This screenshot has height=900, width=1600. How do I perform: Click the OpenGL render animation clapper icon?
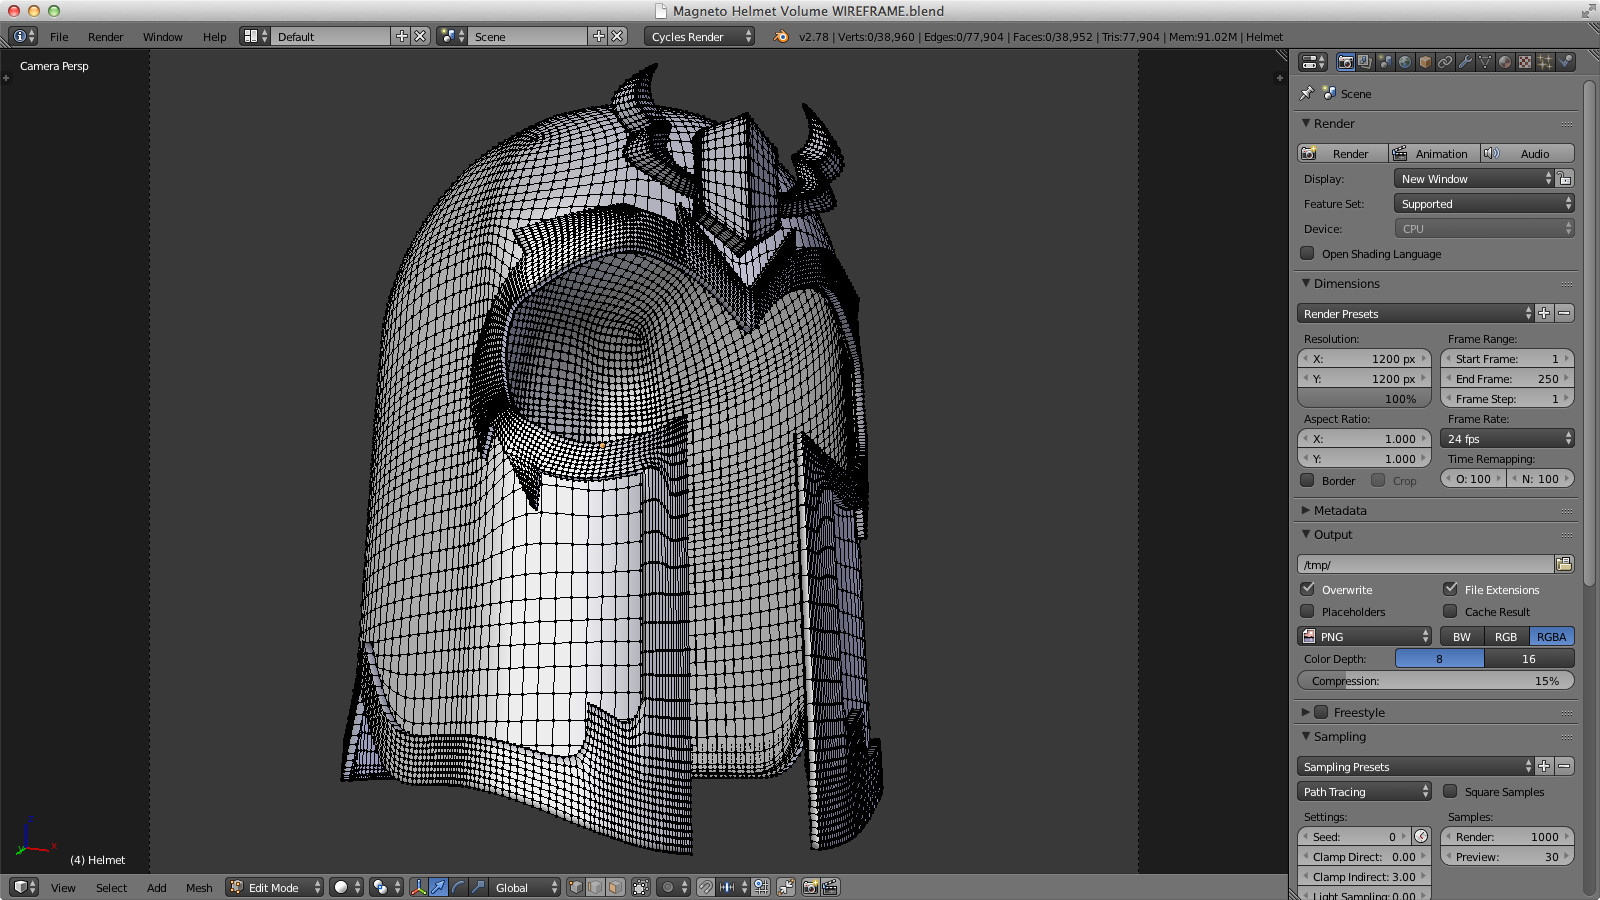tap(830, 887)
